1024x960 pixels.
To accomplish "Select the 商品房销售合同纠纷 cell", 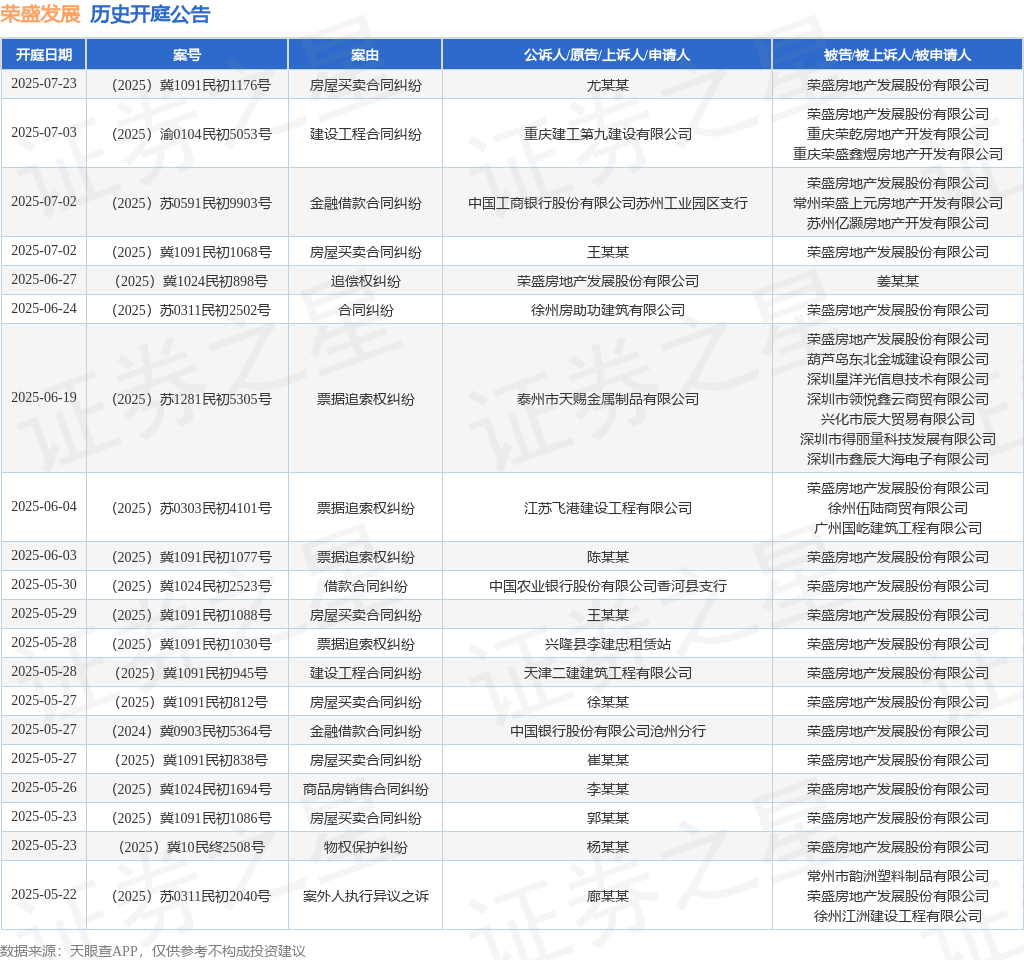I will (x=365, y=789).
